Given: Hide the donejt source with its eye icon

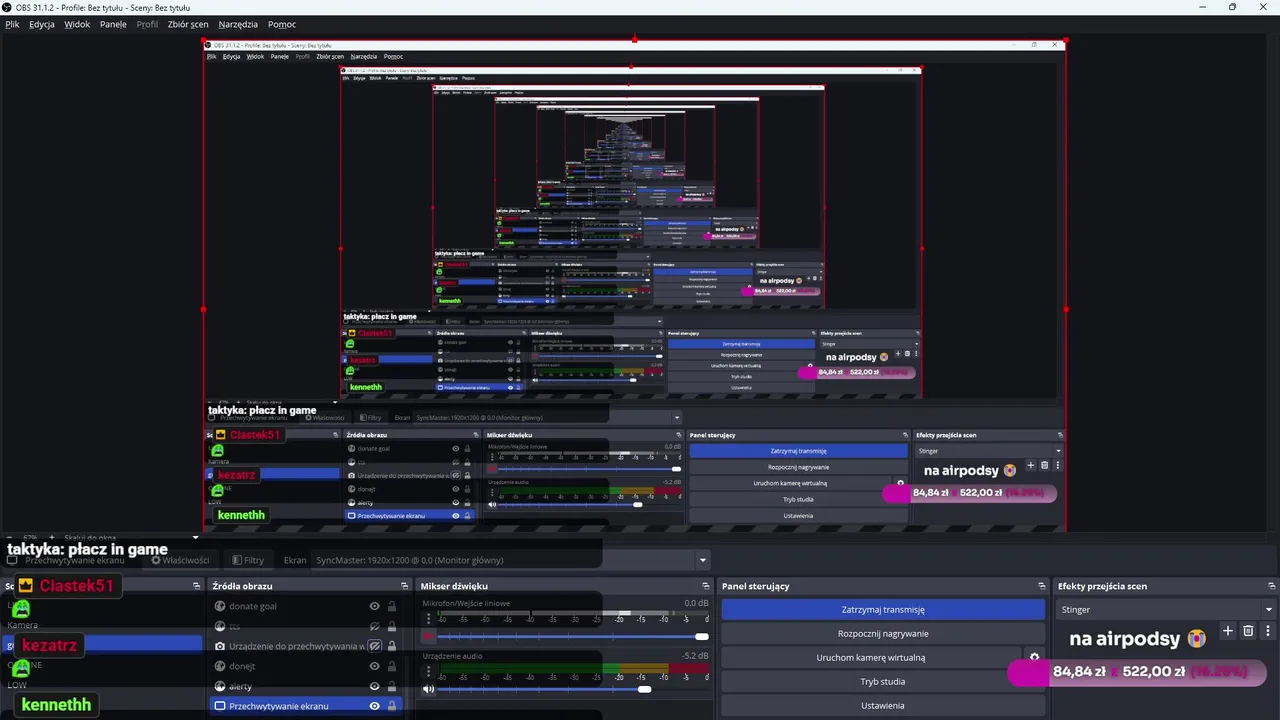Looking at the screenshot, I should coord(375,666).
